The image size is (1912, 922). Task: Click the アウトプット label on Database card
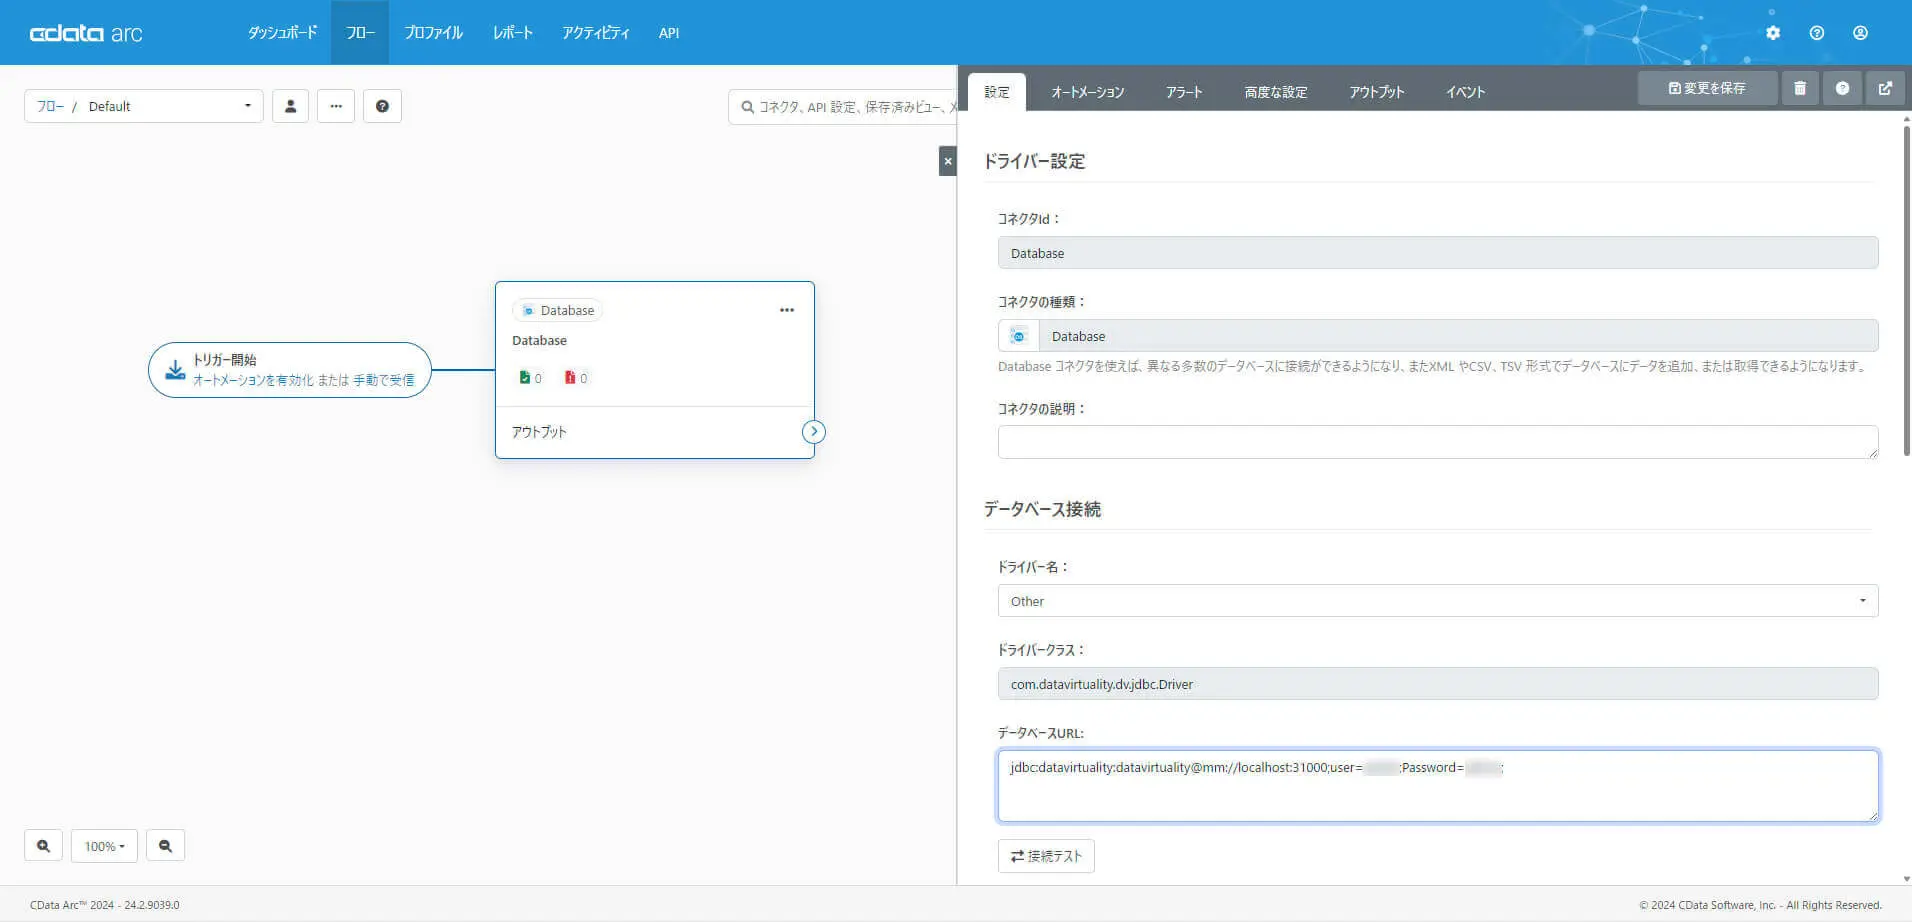[539, 432]
